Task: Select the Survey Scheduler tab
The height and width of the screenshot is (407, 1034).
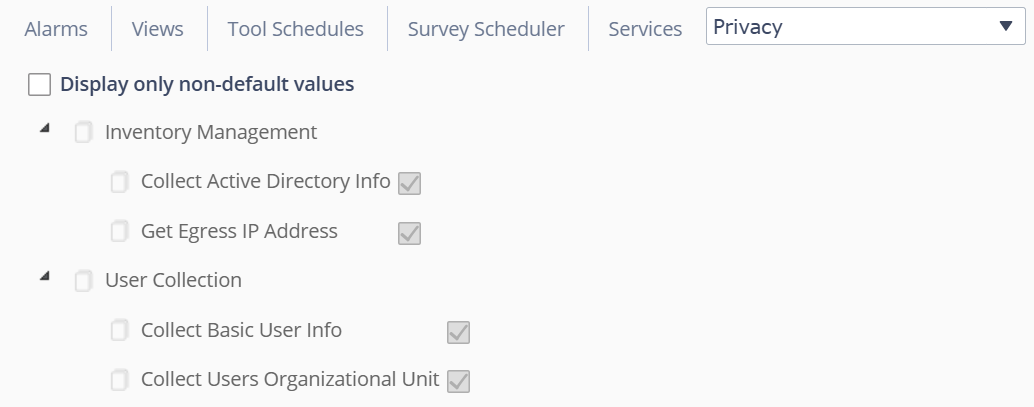Action: pos(486,29)
